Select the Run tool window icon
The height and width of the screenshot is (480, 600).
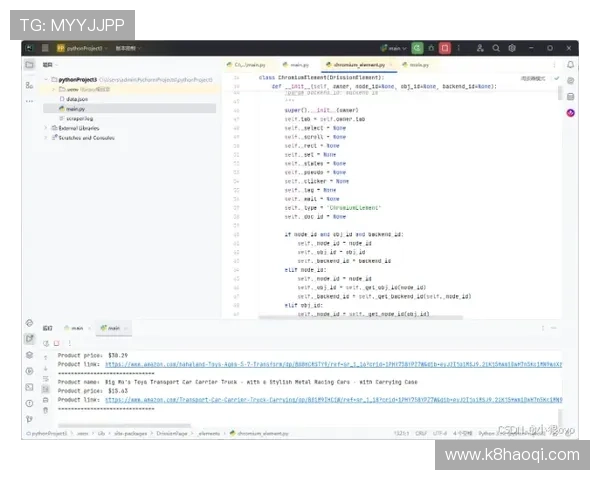click(x=29, y=338)
